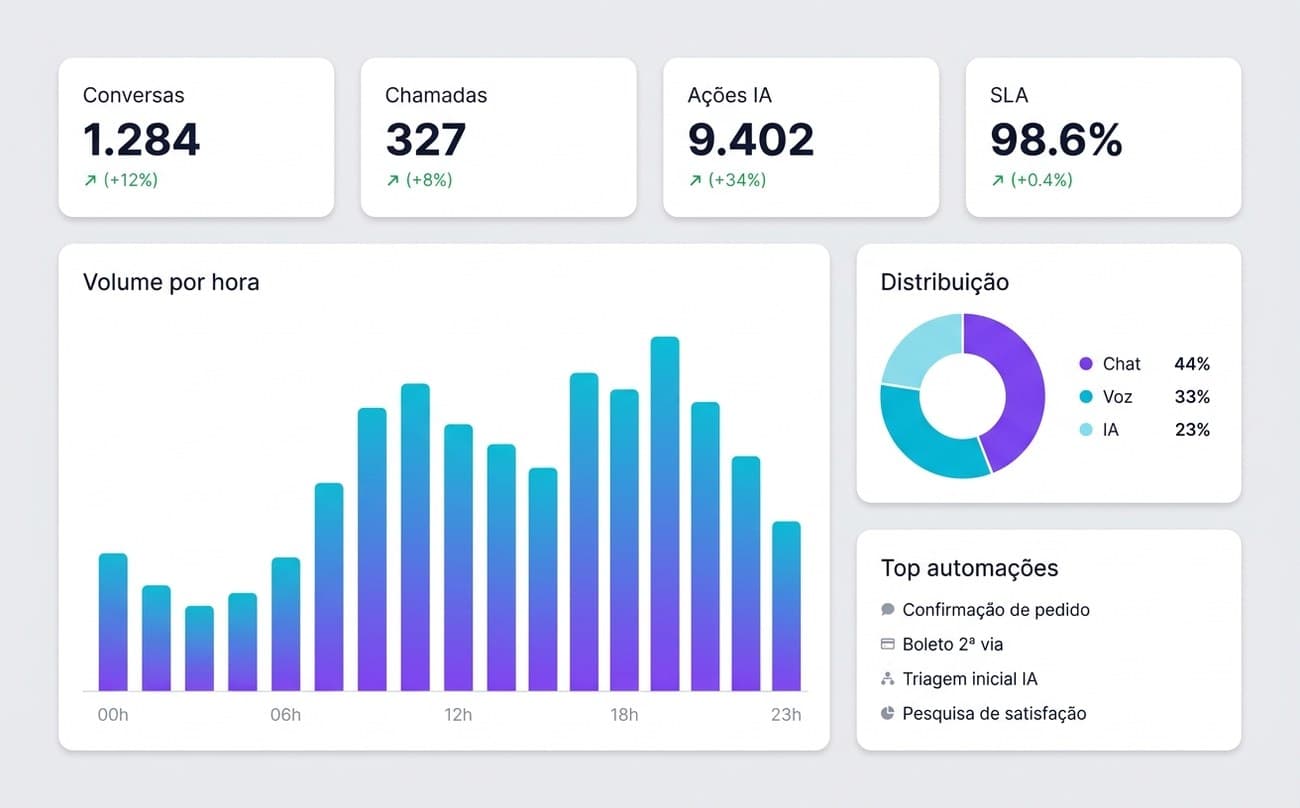1300x808 pixels.
Task: Click the pie chart icon beside Pesquisa de satisfação
Action: 888,713
